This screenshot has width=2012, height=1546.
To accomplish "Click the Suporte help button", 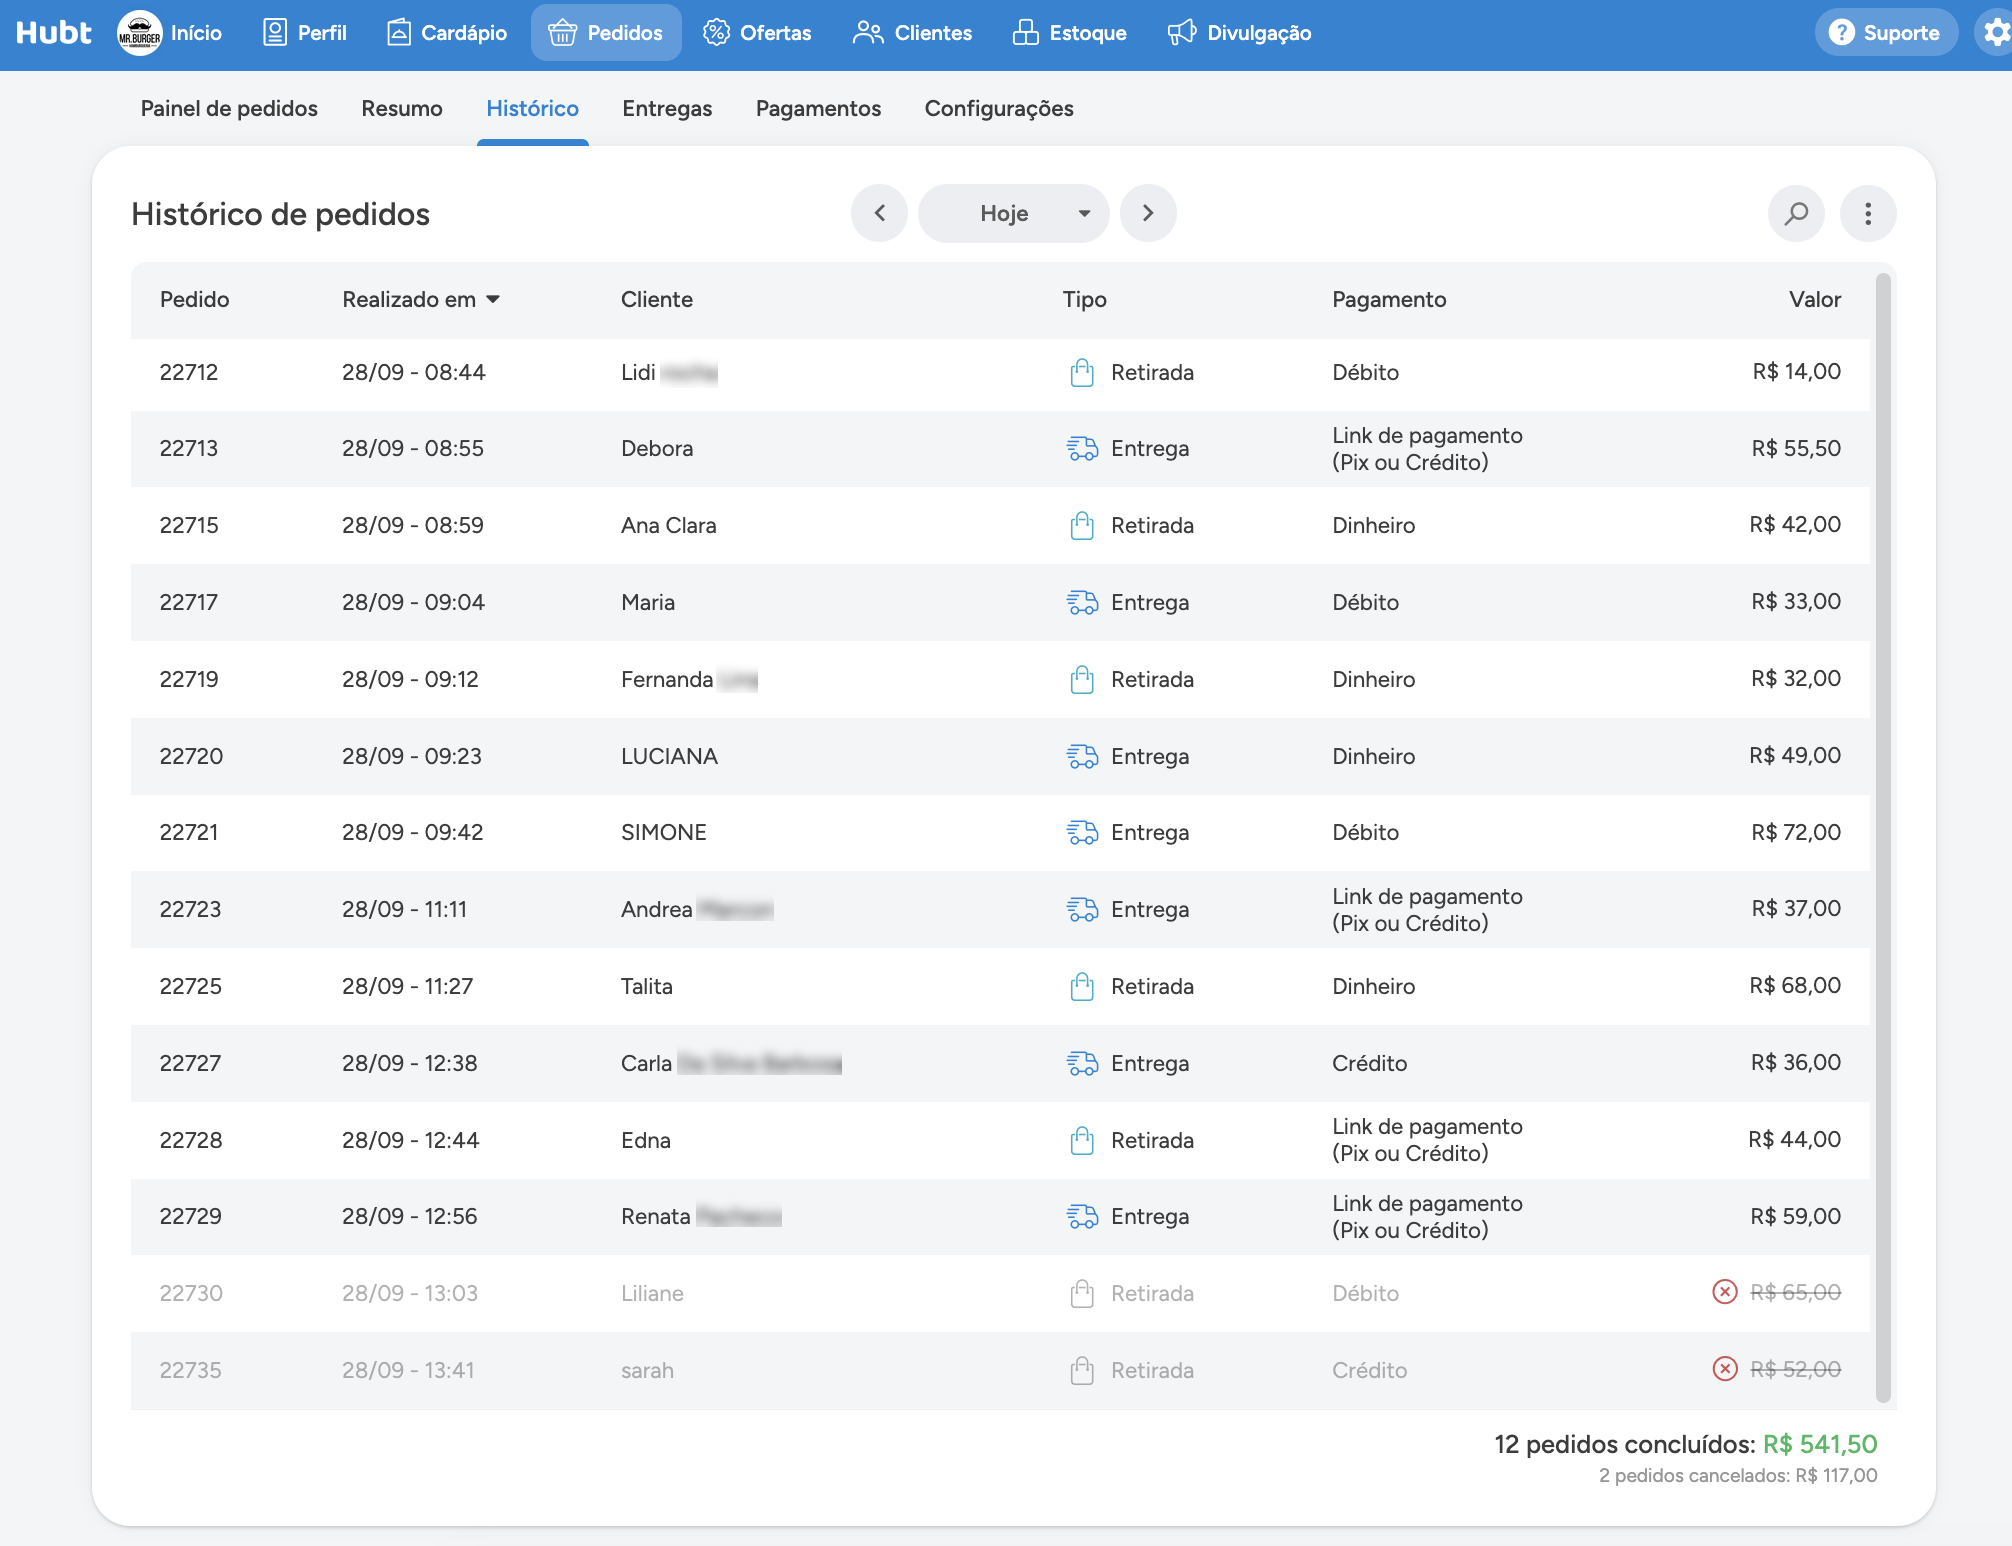I will point(1886,33).
